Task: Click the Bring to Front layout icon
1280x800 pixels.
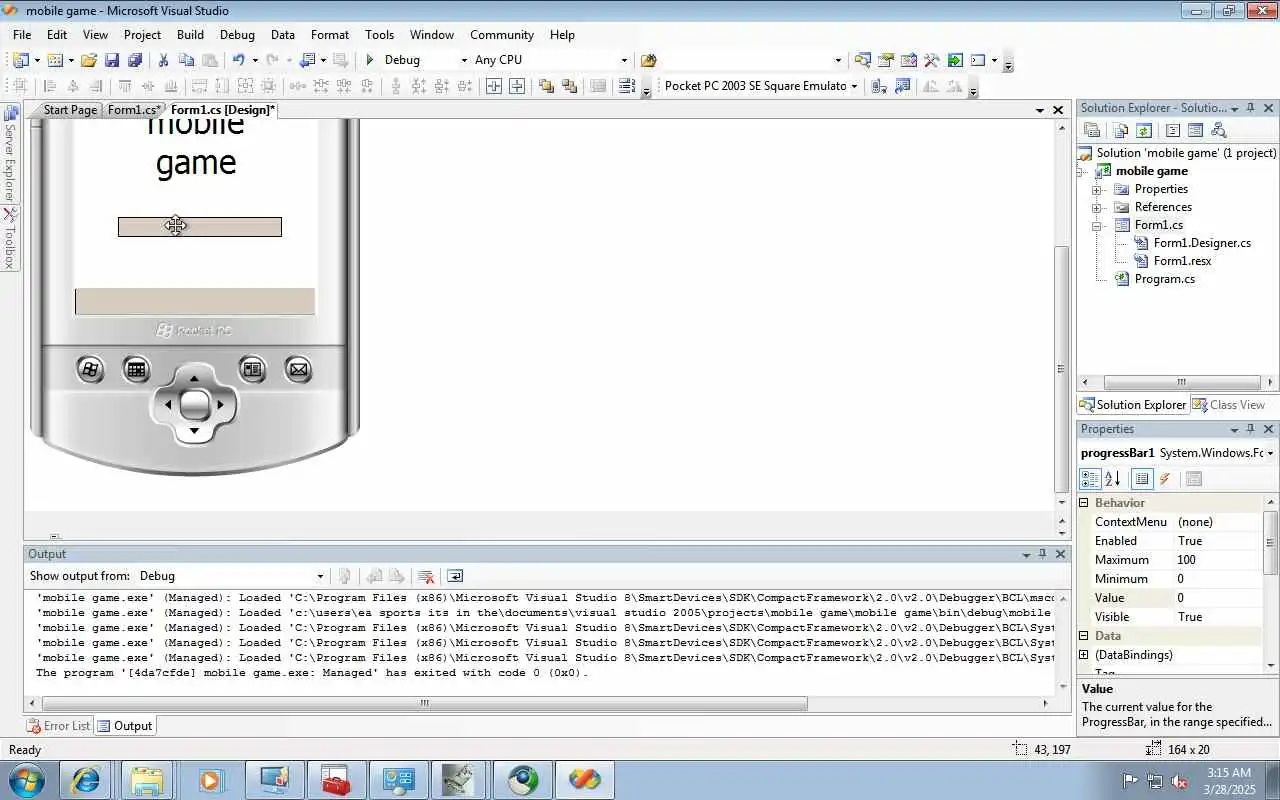Action: tap(546, 86)
